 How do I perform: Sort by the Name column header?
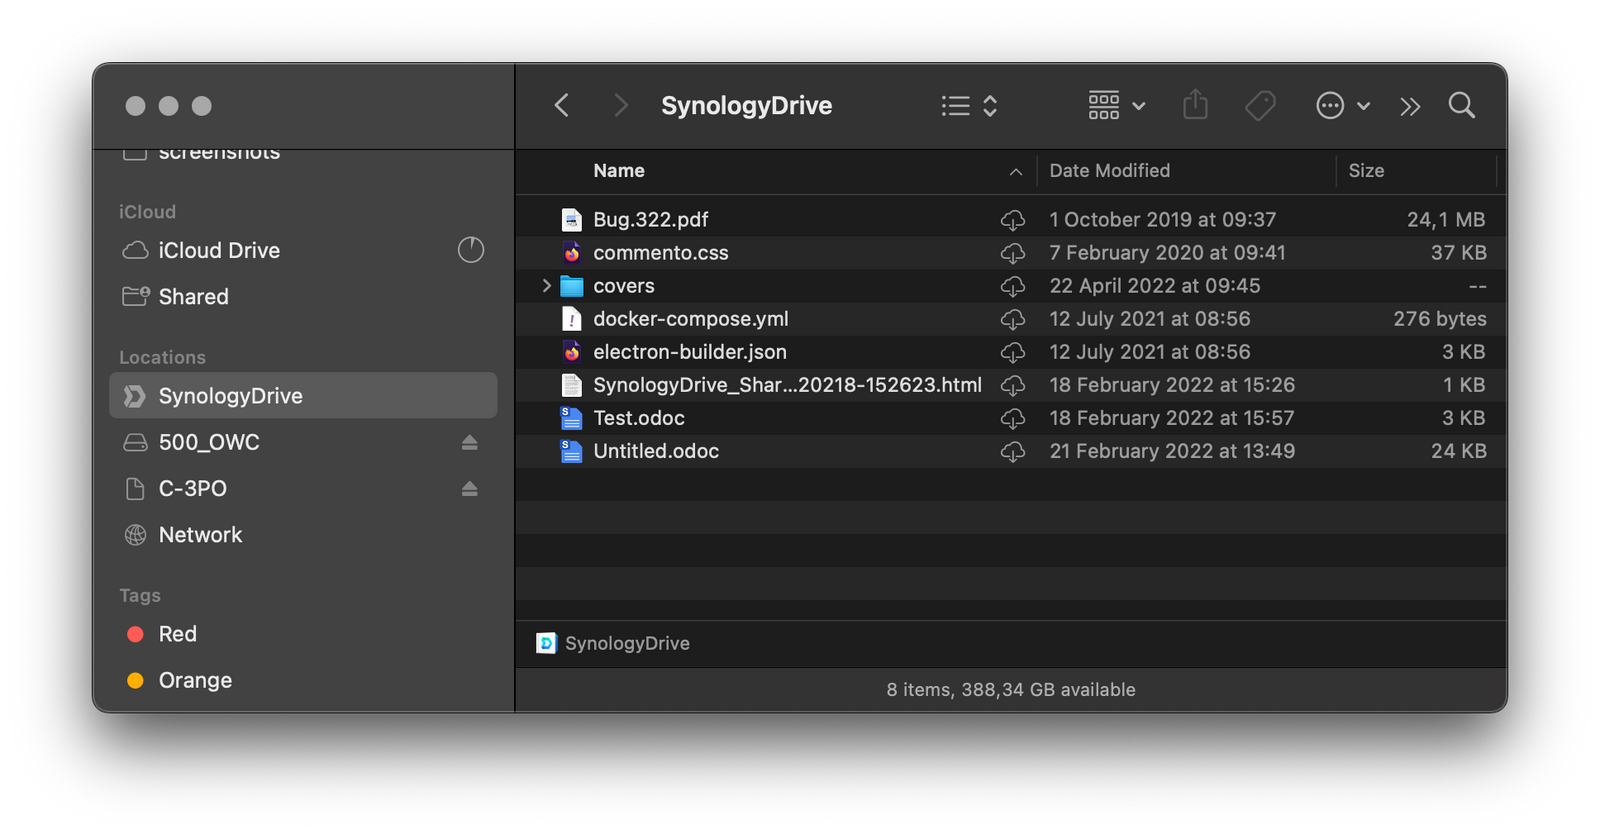point(619,171)
